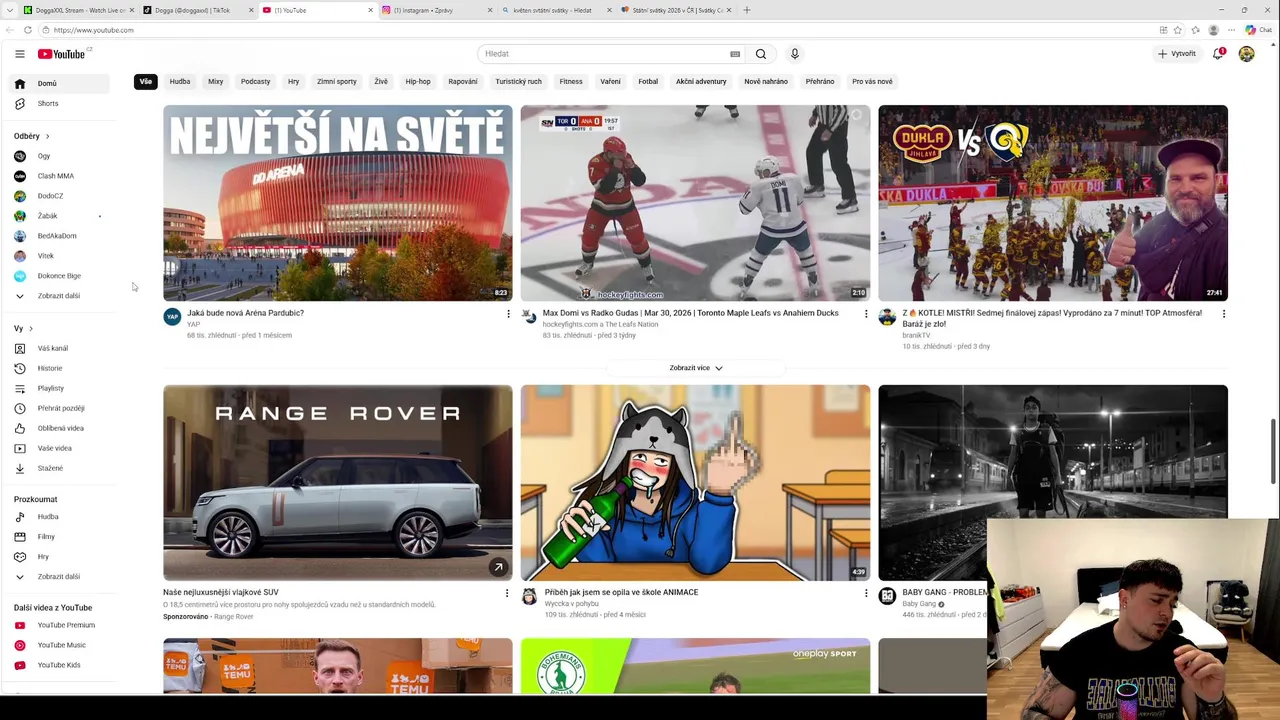Open the Range Rover ad thumbnail
The height and width of the screenshot is (720, 1280).
(x=338, y=483)
